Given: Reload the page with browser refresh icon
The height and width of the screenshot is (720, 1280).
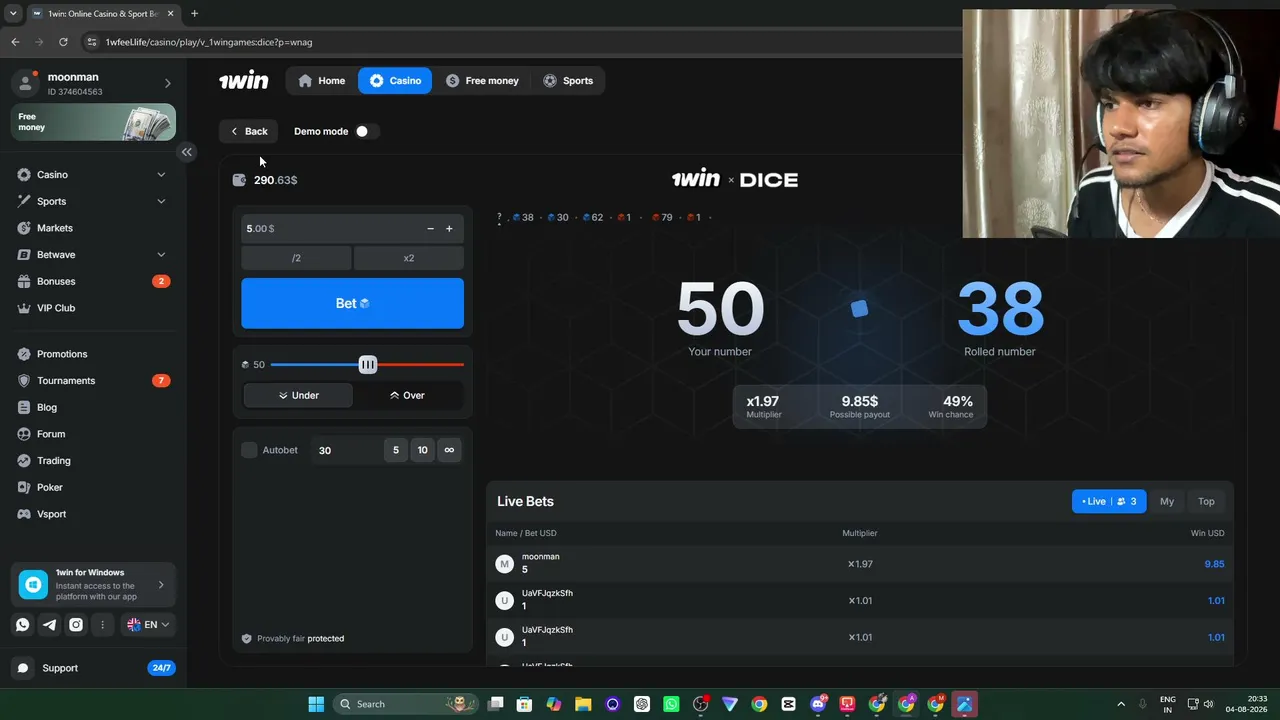Looking at the screenshot, I should (x=63, y=42).
